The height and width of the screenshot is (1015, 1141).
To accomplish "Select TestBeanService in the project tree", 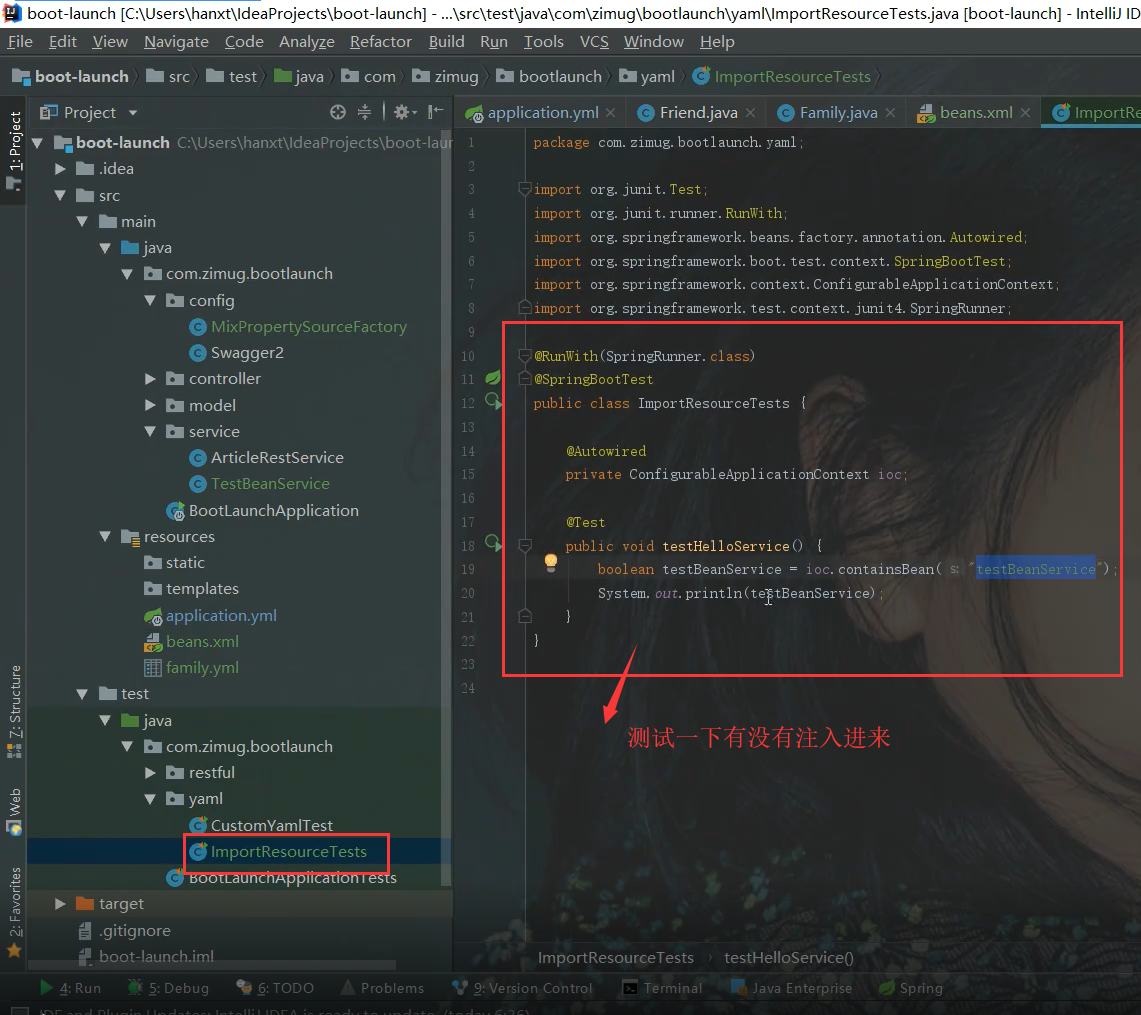I will pyautogui.click(x=270, y=484).
